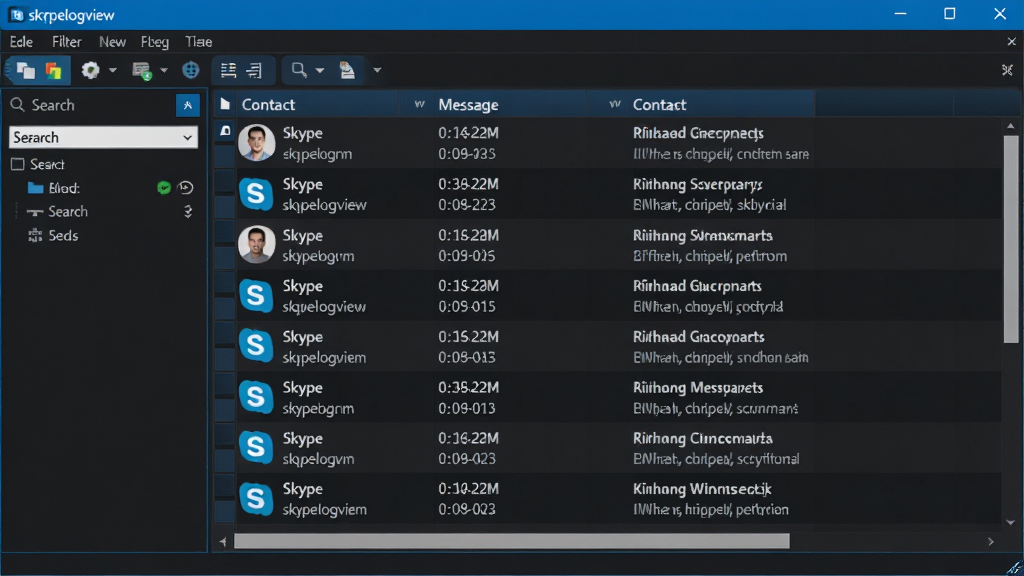This screenshot has height=576, width=1024.
Task: Click the window resize grip at bottom corner
Action: point(1014,567)
